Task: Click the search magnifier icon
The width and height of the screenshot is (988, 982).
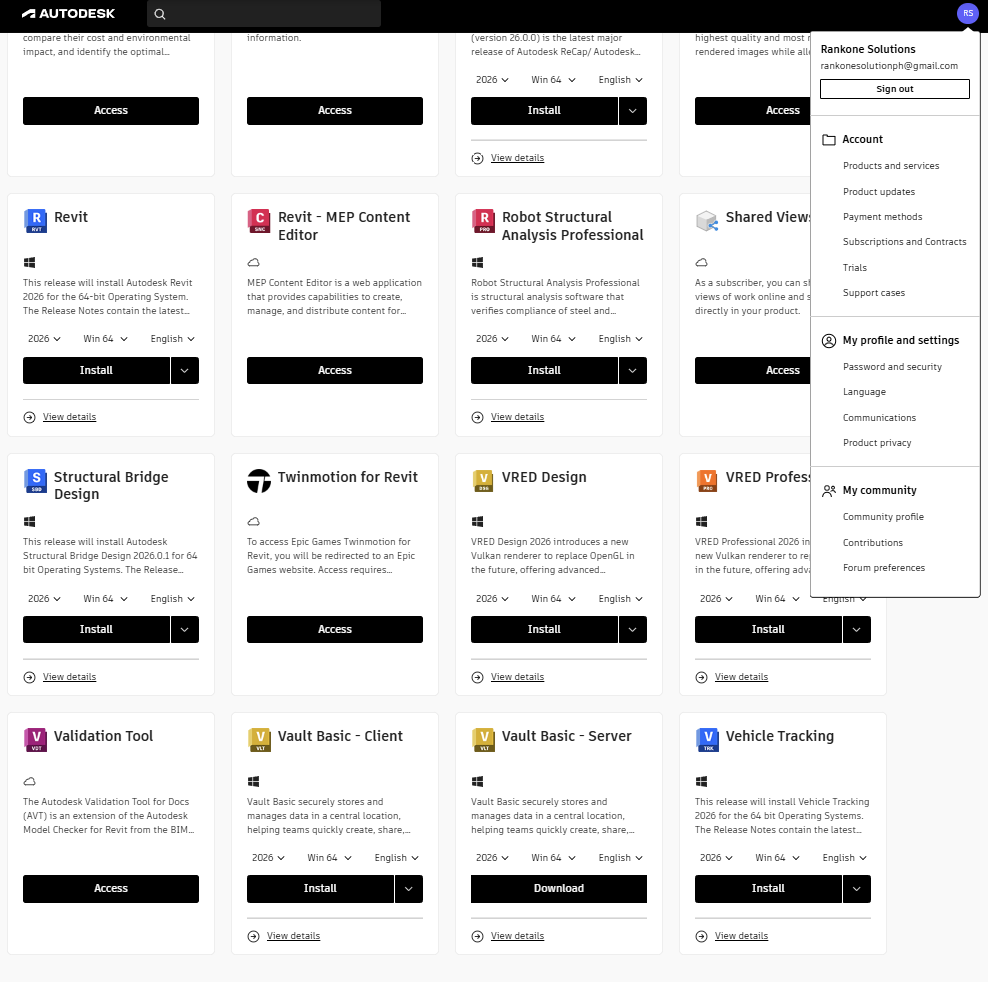Action: (160, 14)
